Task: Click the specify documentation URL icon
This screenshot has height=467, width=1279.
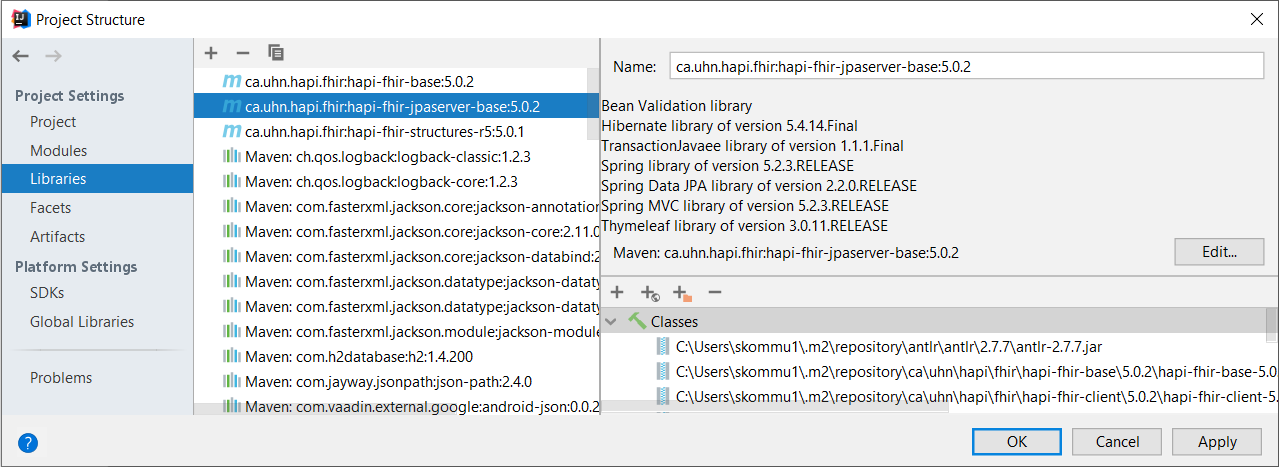Action: tap(650, 292)
